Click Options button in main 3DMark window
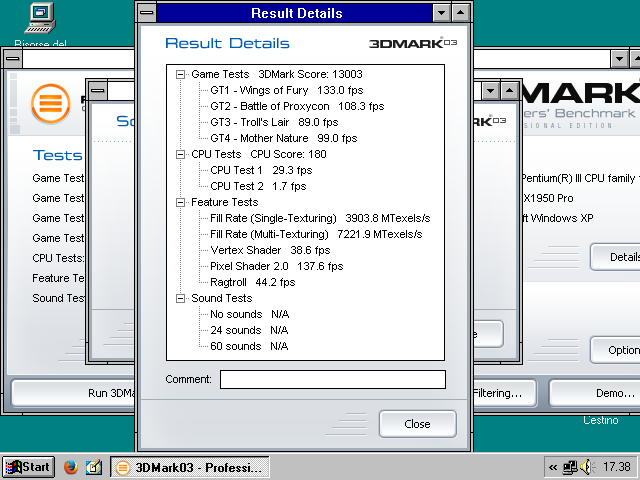 point(616,350)
